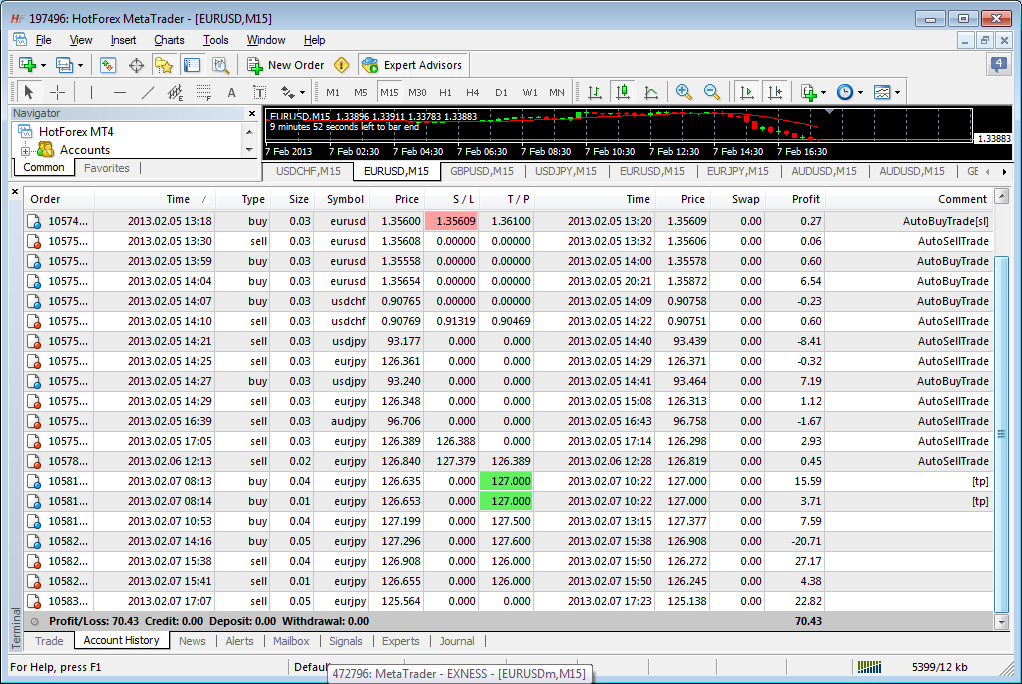The image size is (1022, 684).
Task: Select bar chart display icon
Action: tap(594, 92)
